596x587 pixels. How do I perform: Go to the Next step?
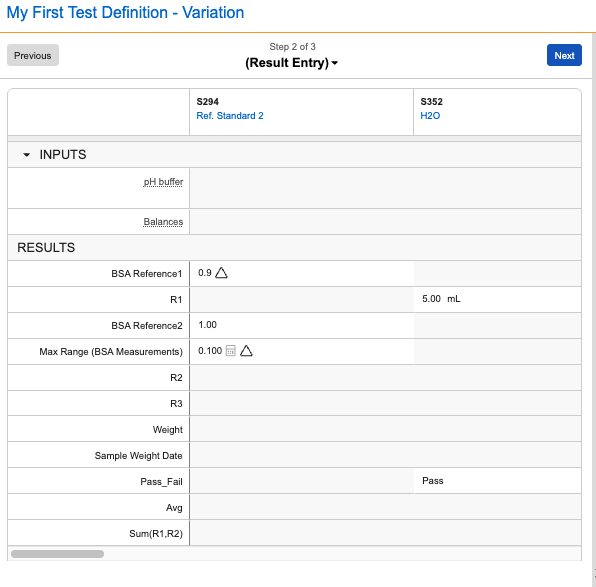tap(564, 56)
